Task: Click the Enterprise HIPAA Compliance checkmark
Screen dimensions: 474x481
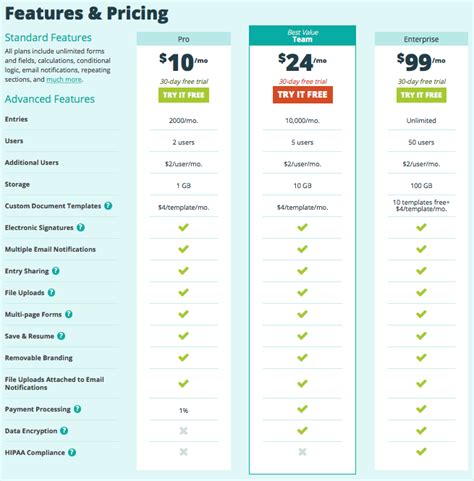Action: click(x=421, y=452)
